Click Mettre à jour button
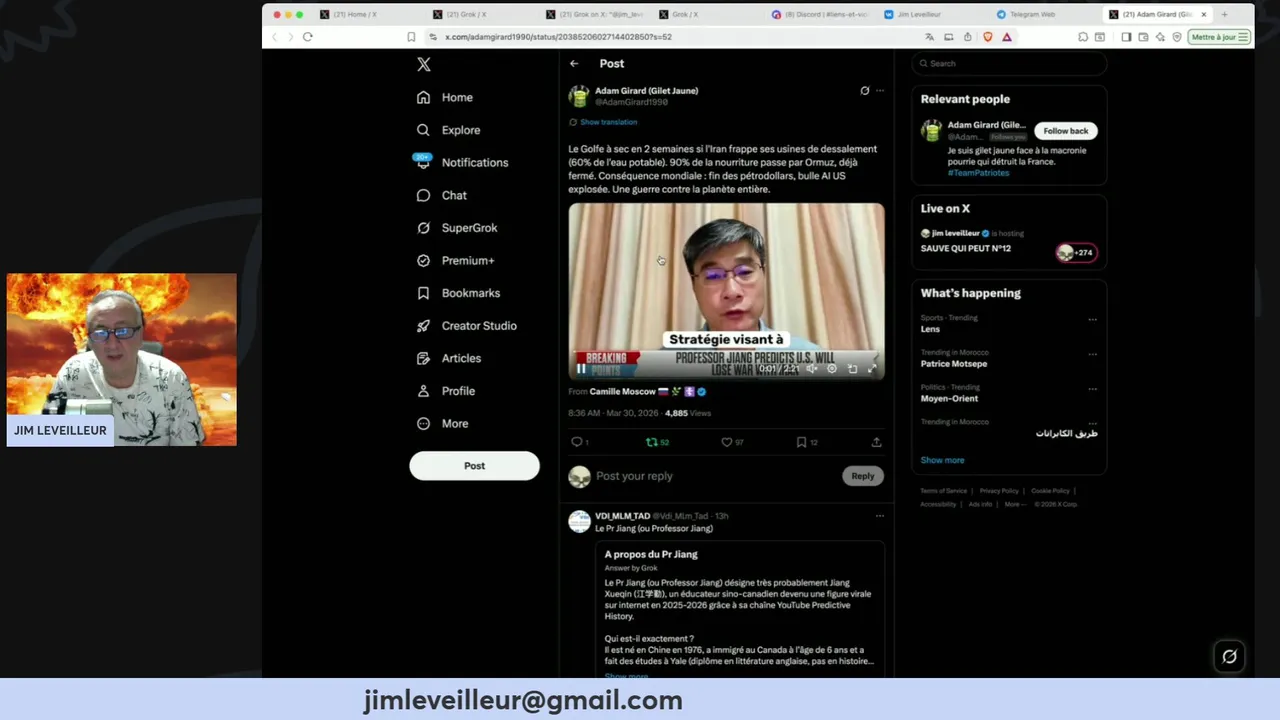 click(1219, 37)
